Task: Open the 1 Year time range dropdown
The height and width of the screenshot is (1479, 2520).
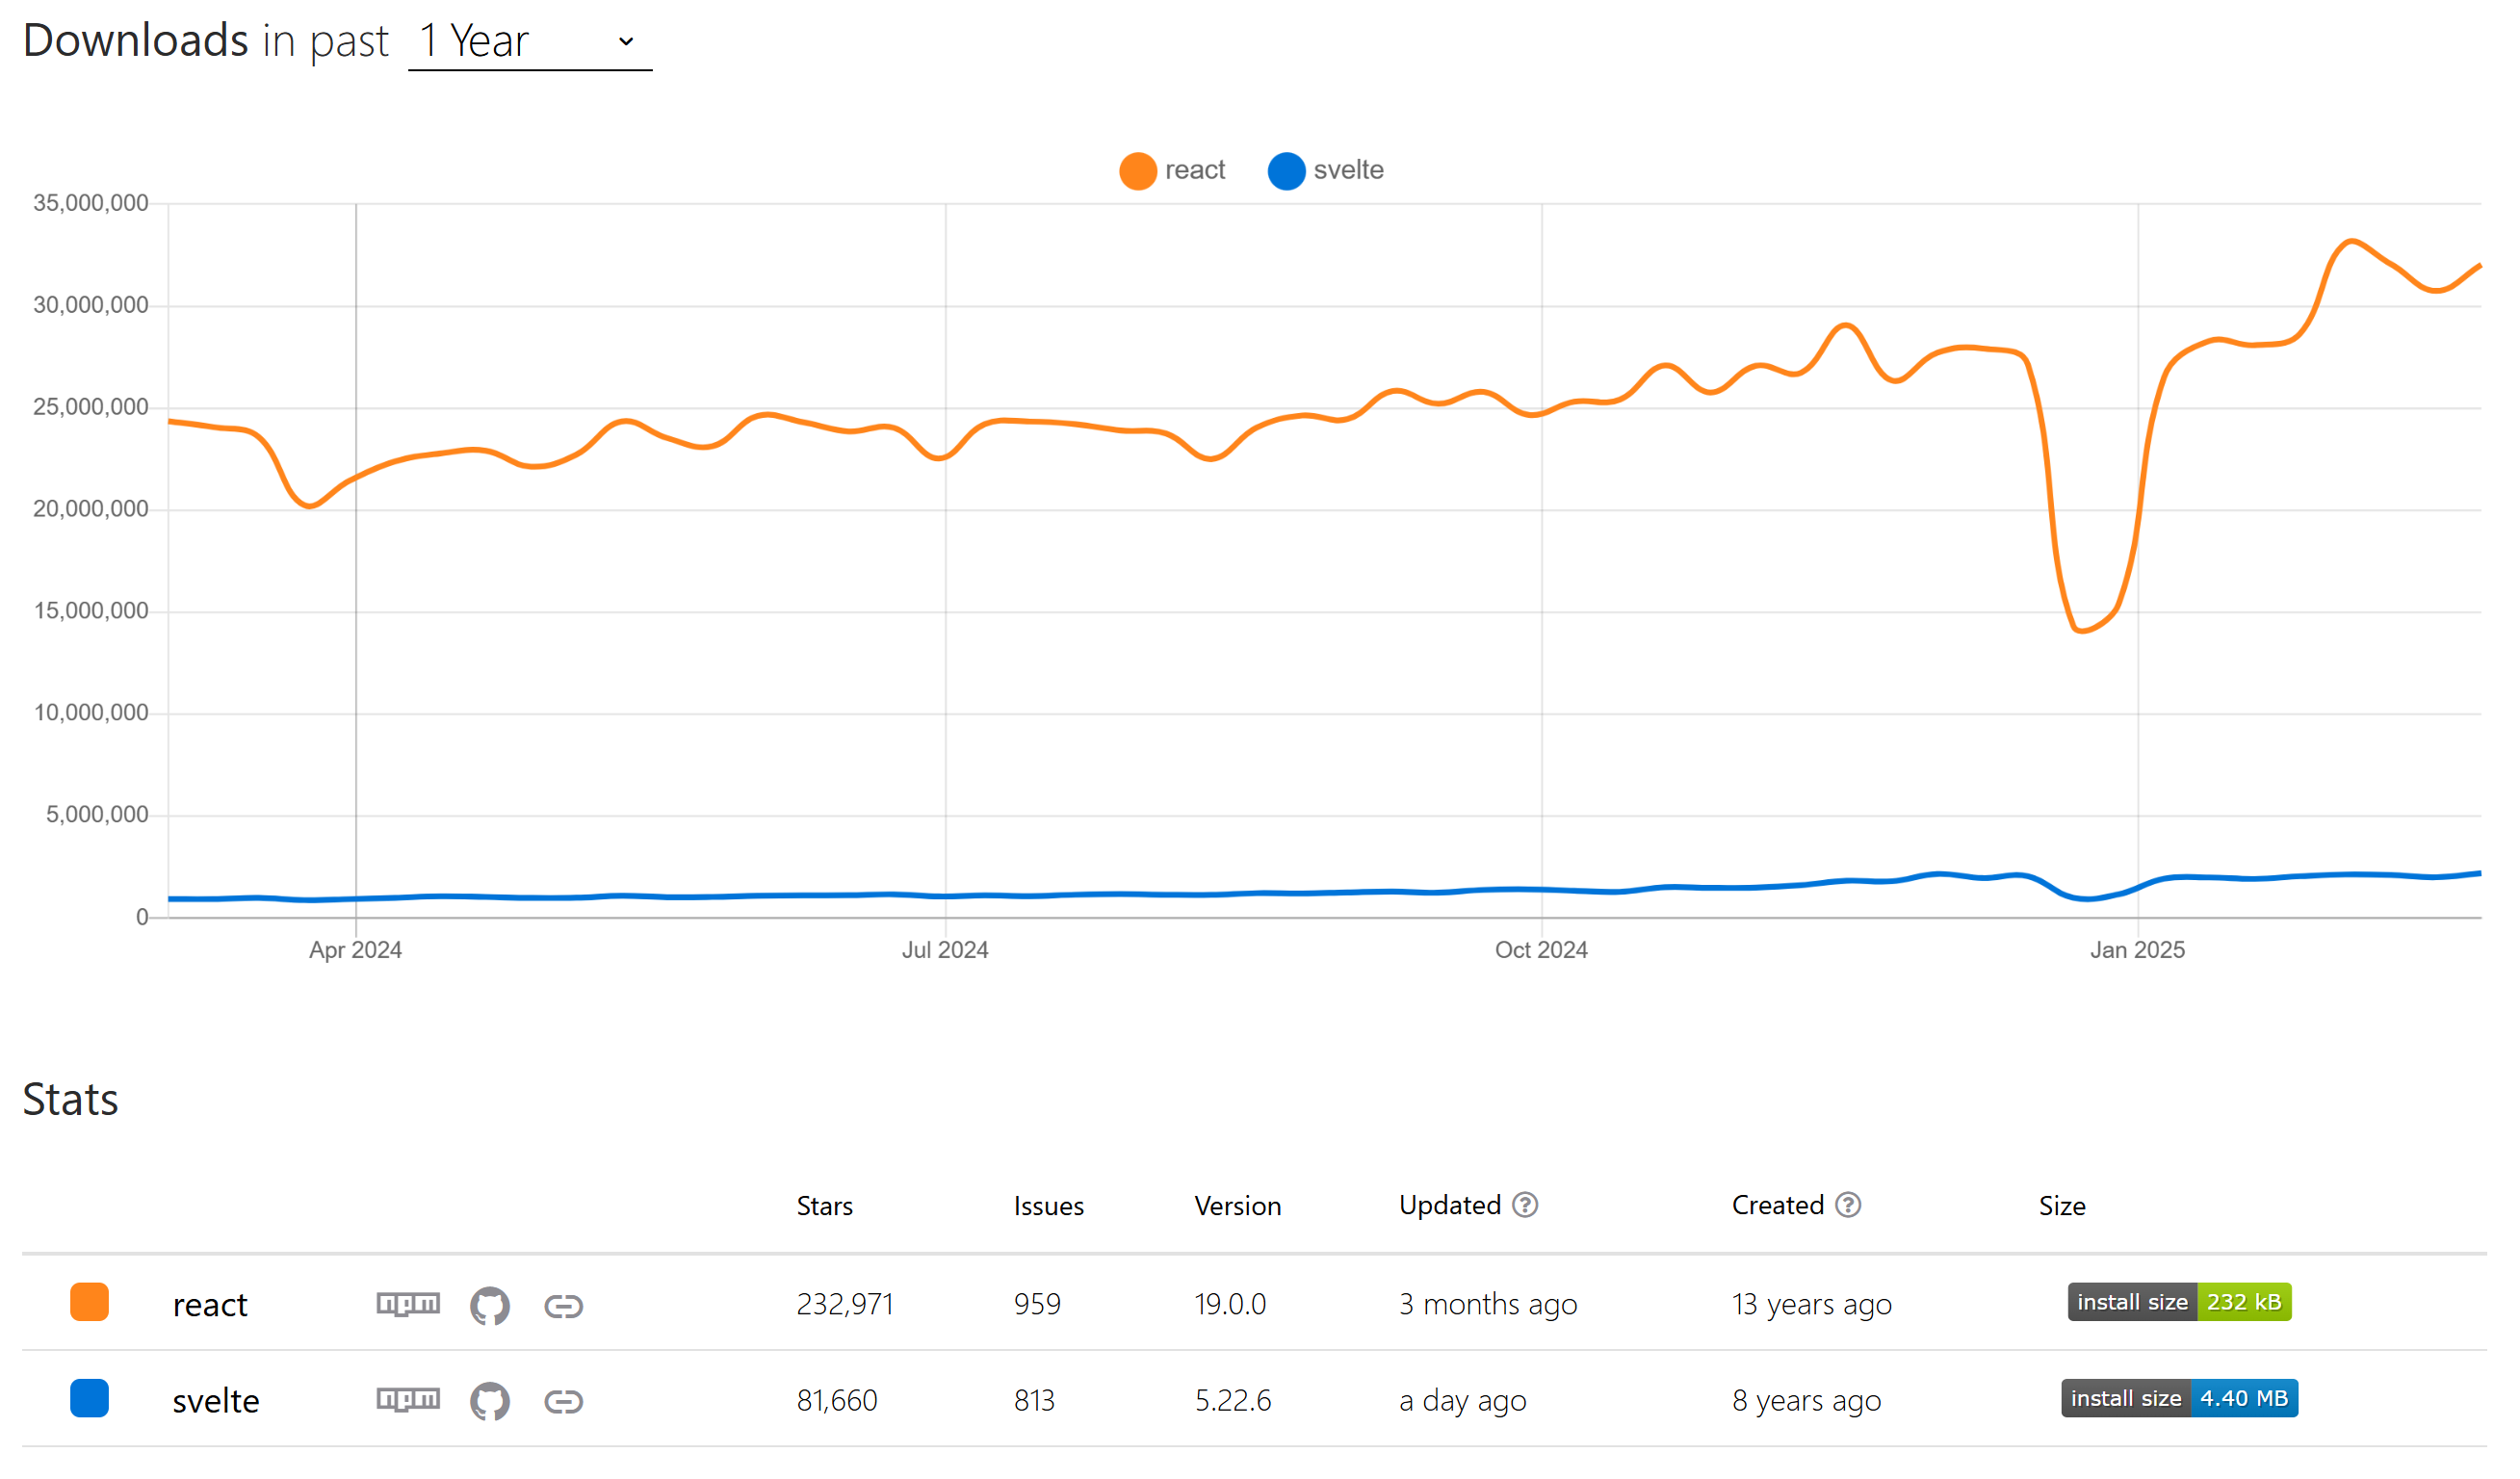Action: coord(530,42)
